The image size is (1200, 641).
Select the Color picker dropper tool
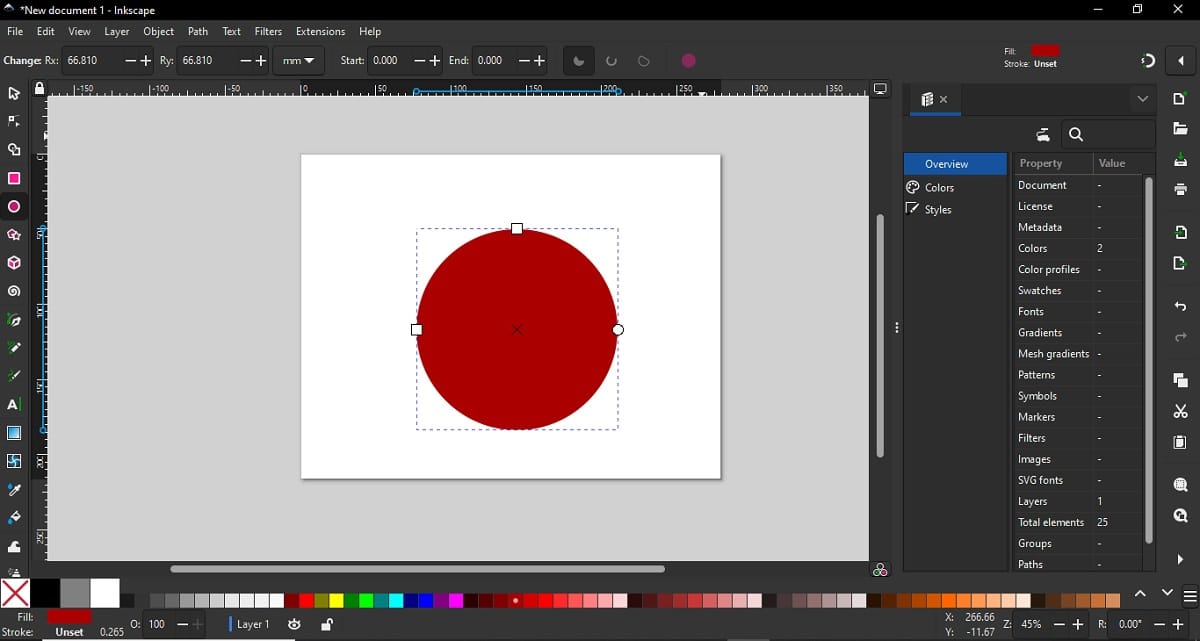[x=14, y=490]
